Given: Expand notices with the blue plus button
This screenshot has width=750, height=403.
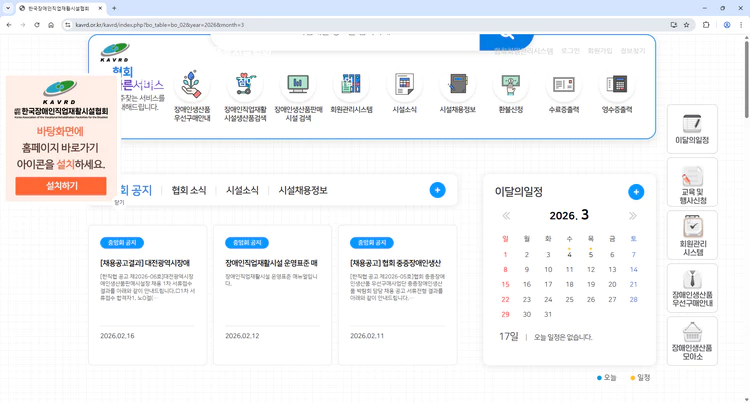Looking at the screenshot, I should (x=437, y=190).
